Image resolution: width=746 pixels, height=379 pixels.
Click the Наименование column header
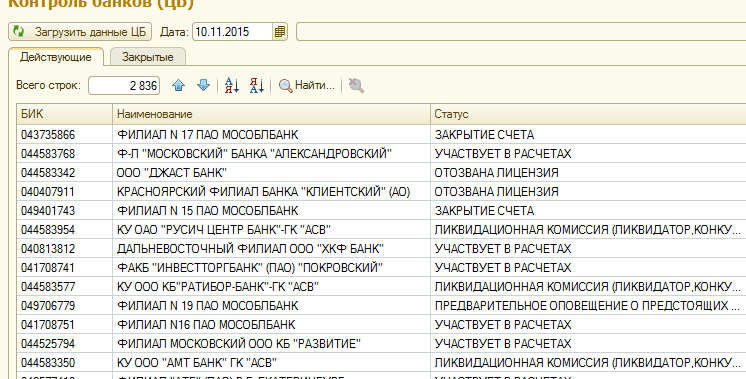271,114
